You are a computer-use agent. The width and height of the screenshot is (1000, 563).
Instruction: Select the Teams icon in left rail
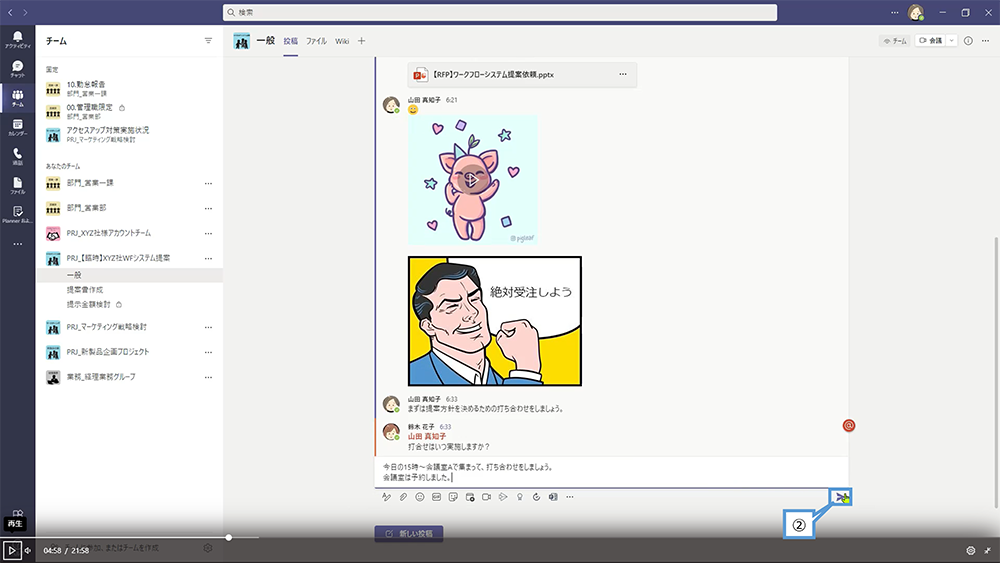[17, 98]
